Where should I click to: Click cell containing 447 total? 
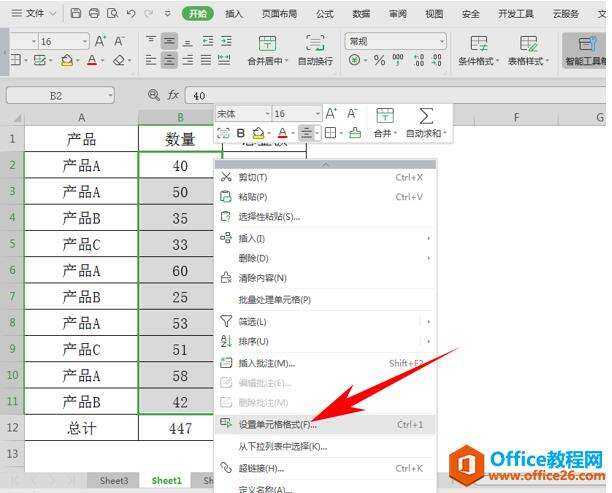point(180,428)
